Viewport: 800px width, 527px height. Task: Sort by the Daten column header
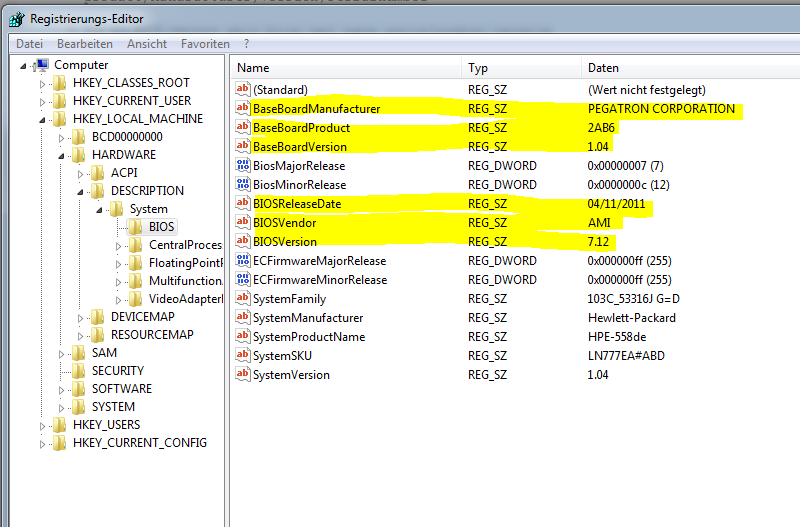[x=691, y=68]
